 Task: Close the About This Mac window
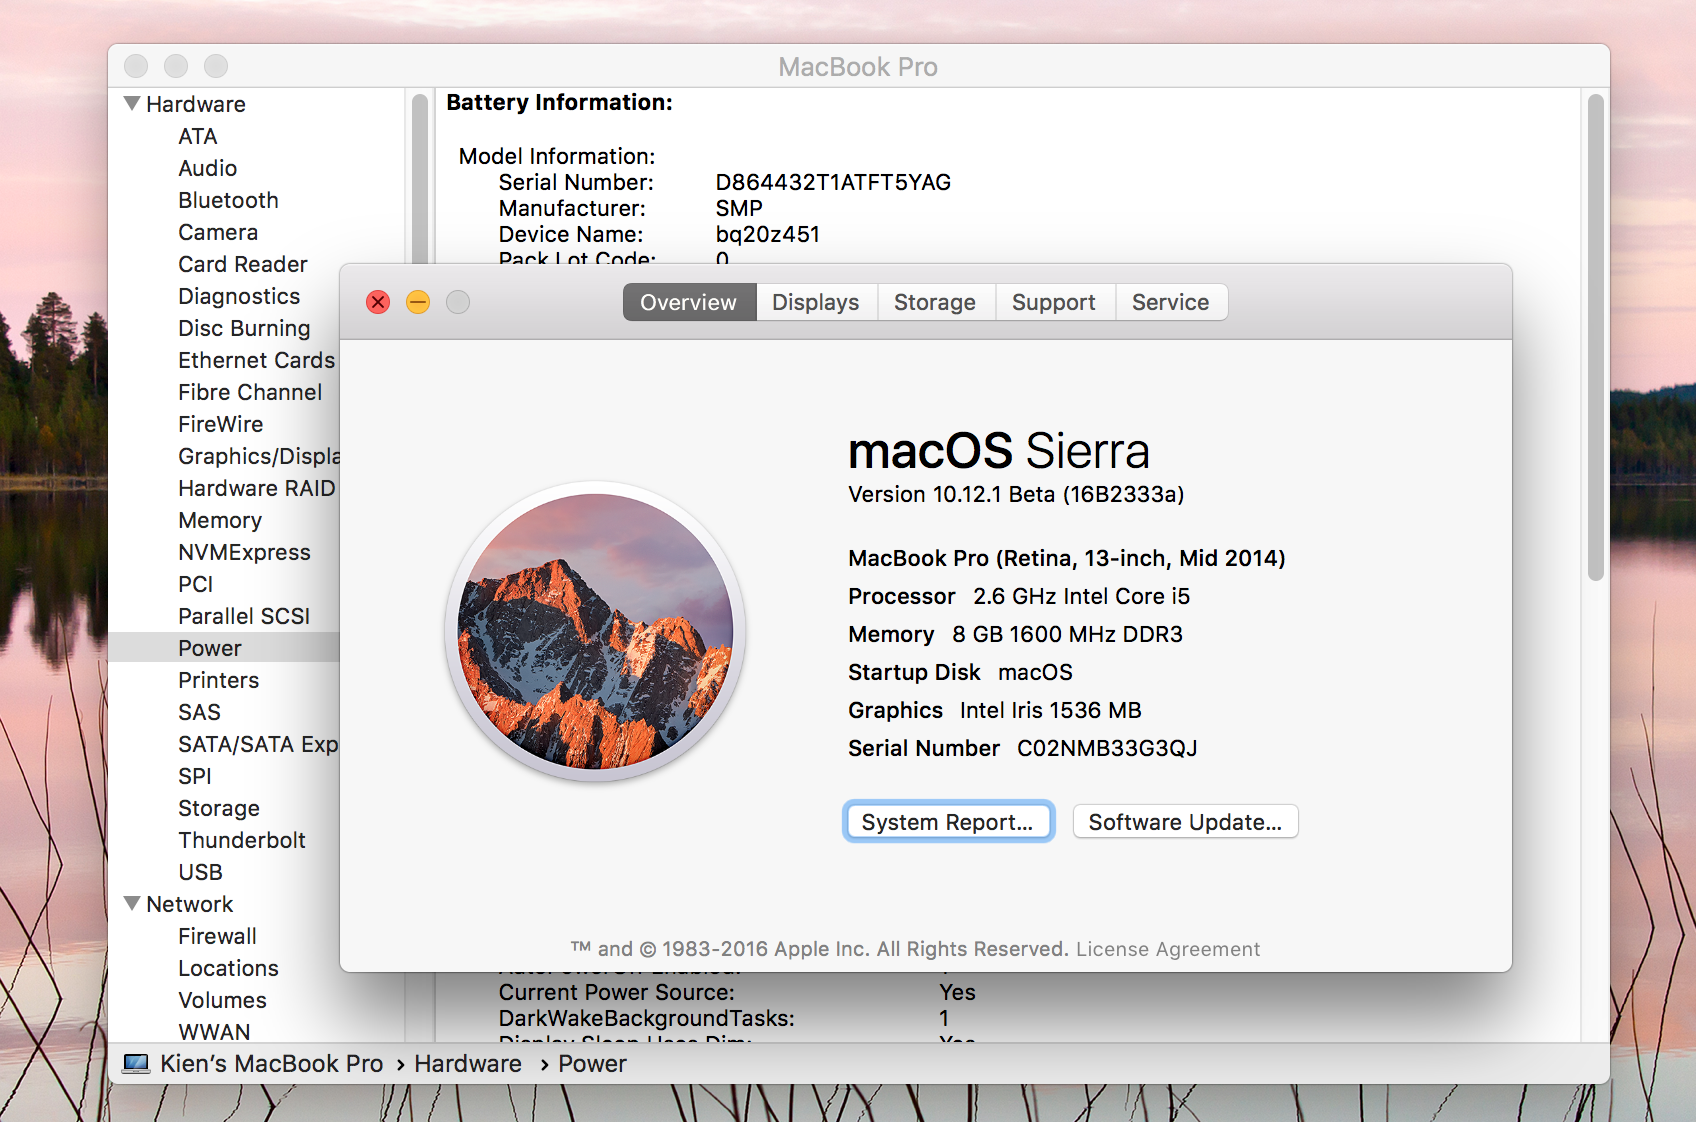click(378, 302)
